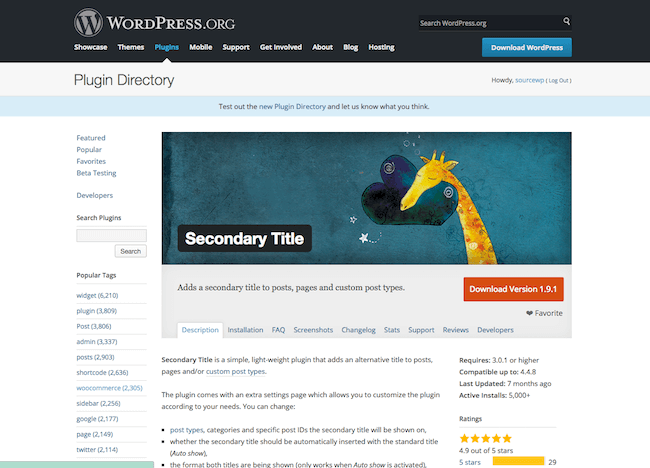The width and height of the screenshot is (650, 468).
Task: Open the sourcewp profile link
Action: [529, 80]
